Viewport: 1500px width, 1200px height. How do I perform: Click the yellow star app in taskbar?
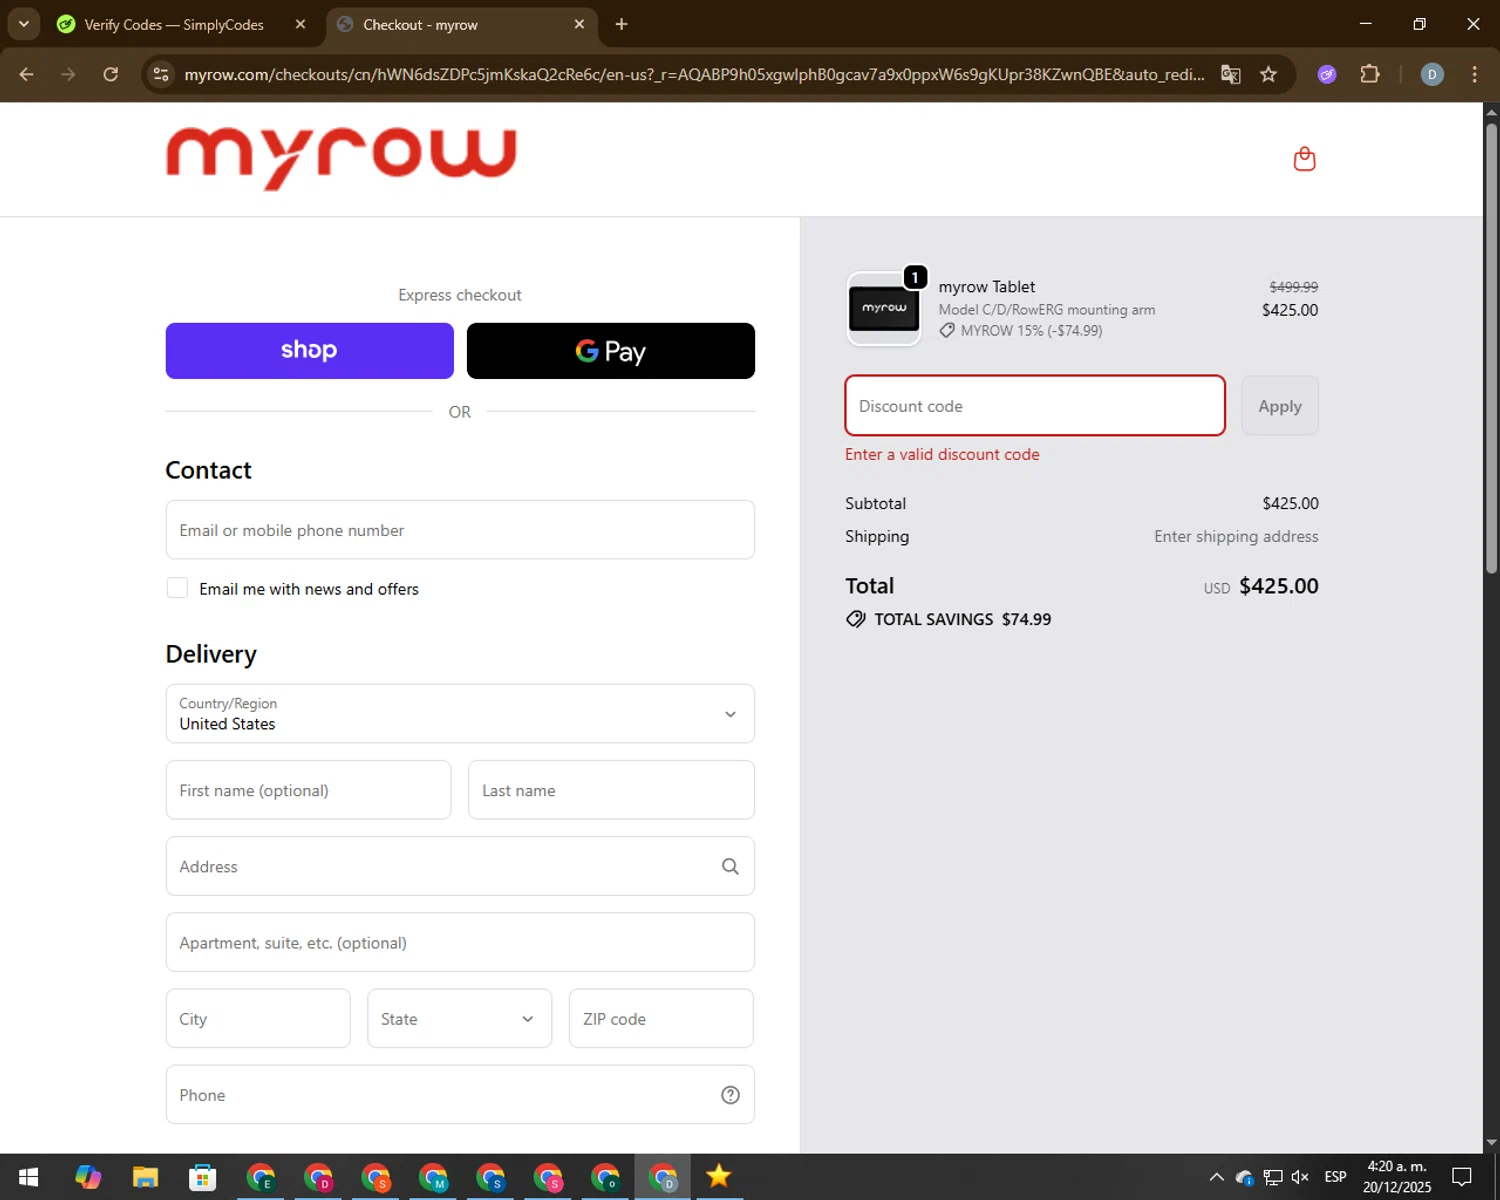click(718, 1177)
